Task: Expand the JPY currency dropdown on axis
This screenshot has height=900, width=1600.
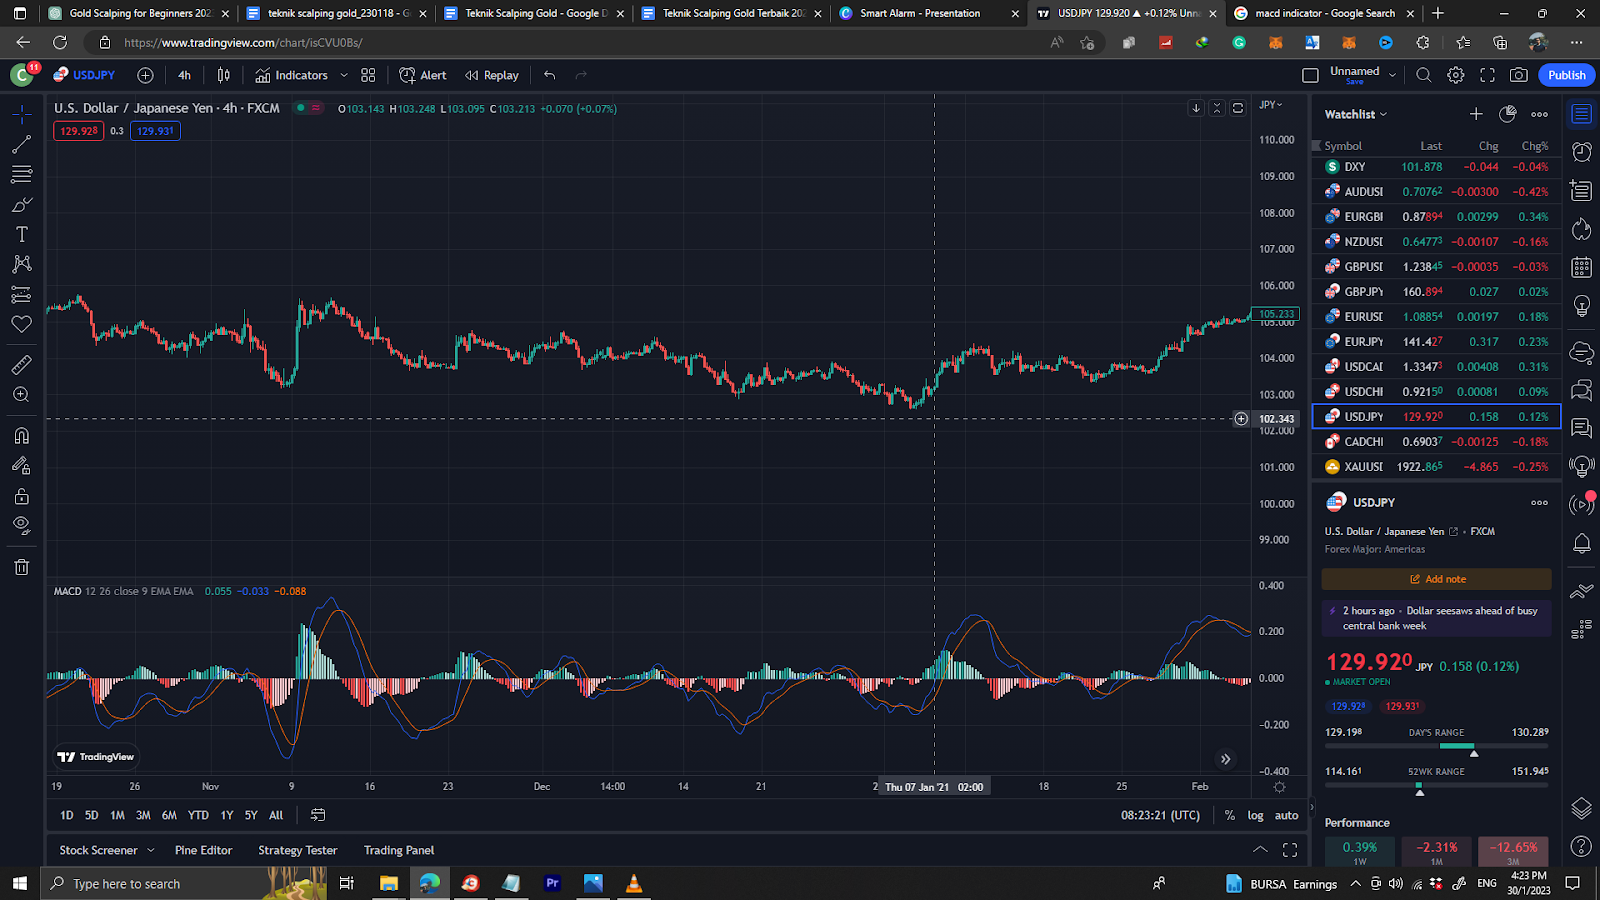Action: pos(1271,105)
